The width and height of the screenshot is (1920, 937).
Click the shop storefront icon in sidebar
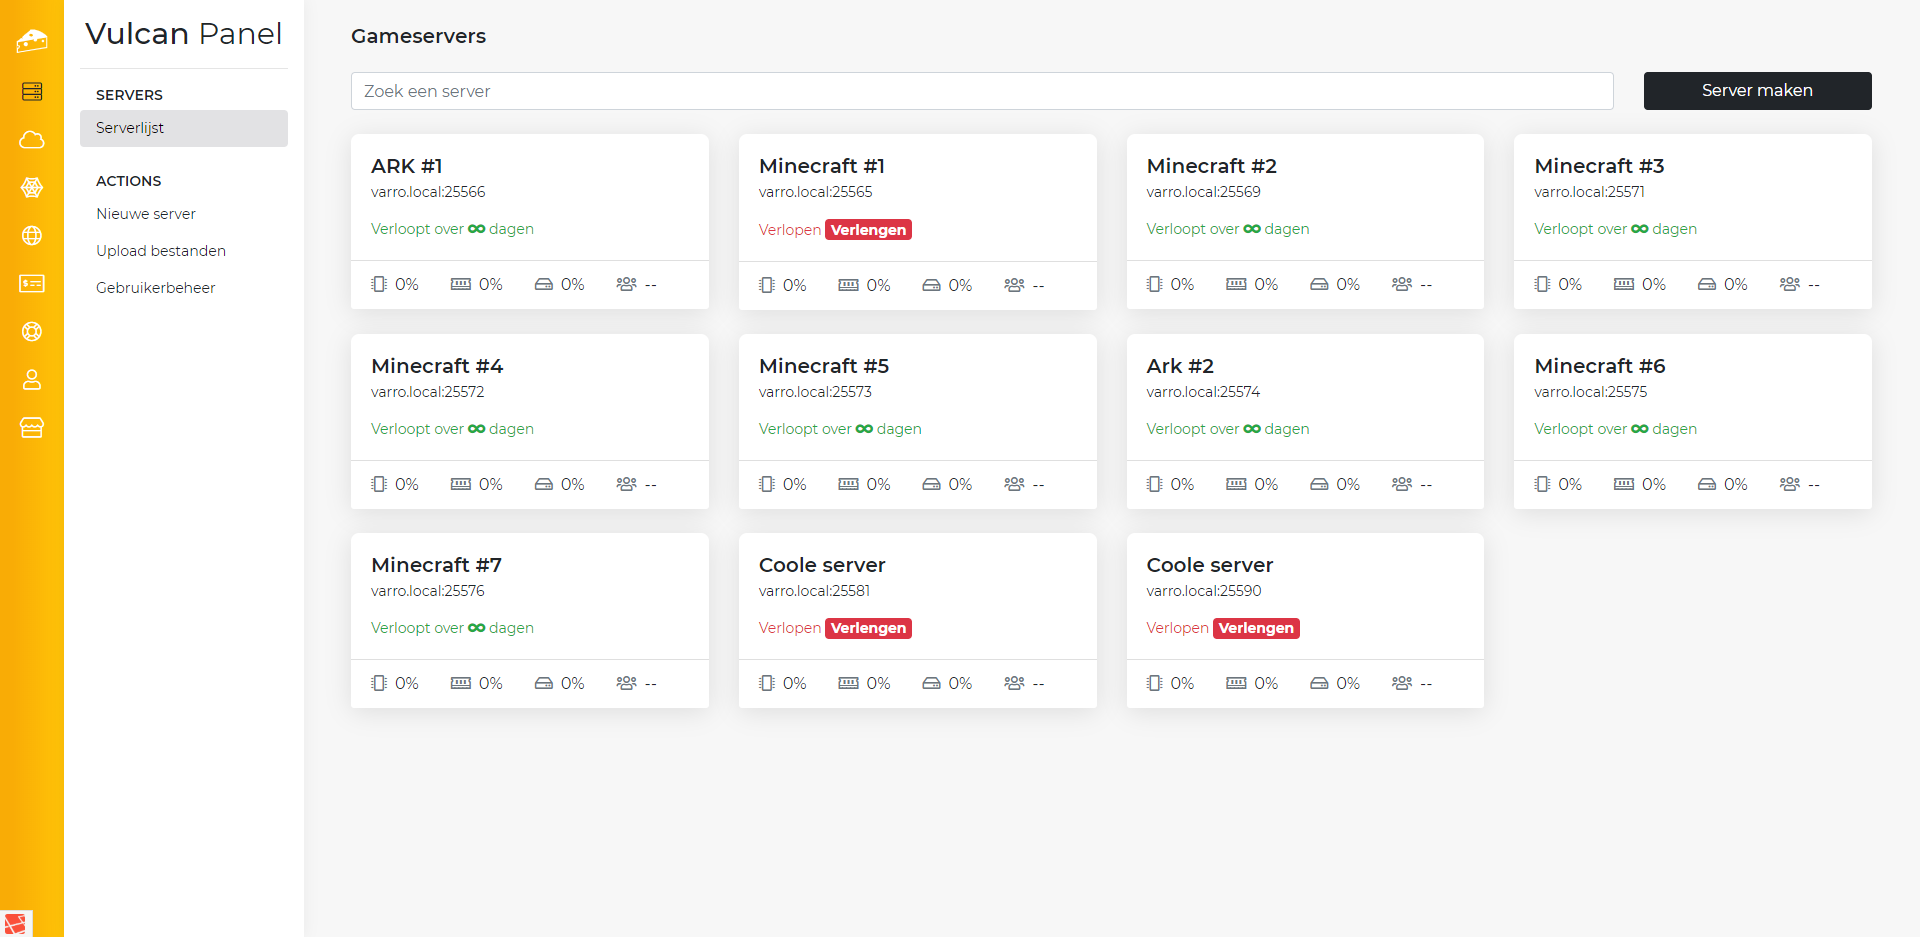[32, 428]
